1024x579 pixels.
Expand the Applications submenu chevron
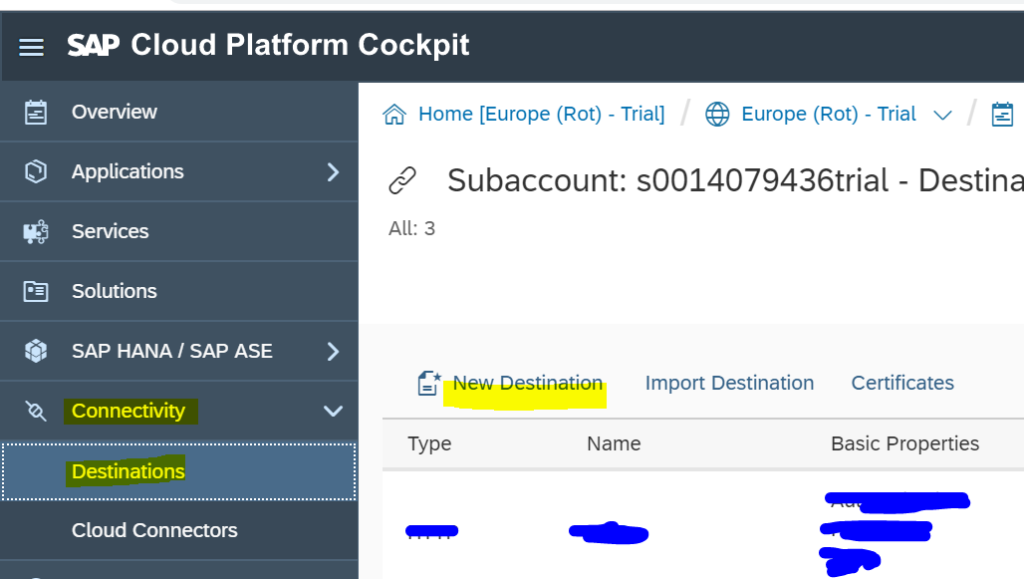[333, 172]
